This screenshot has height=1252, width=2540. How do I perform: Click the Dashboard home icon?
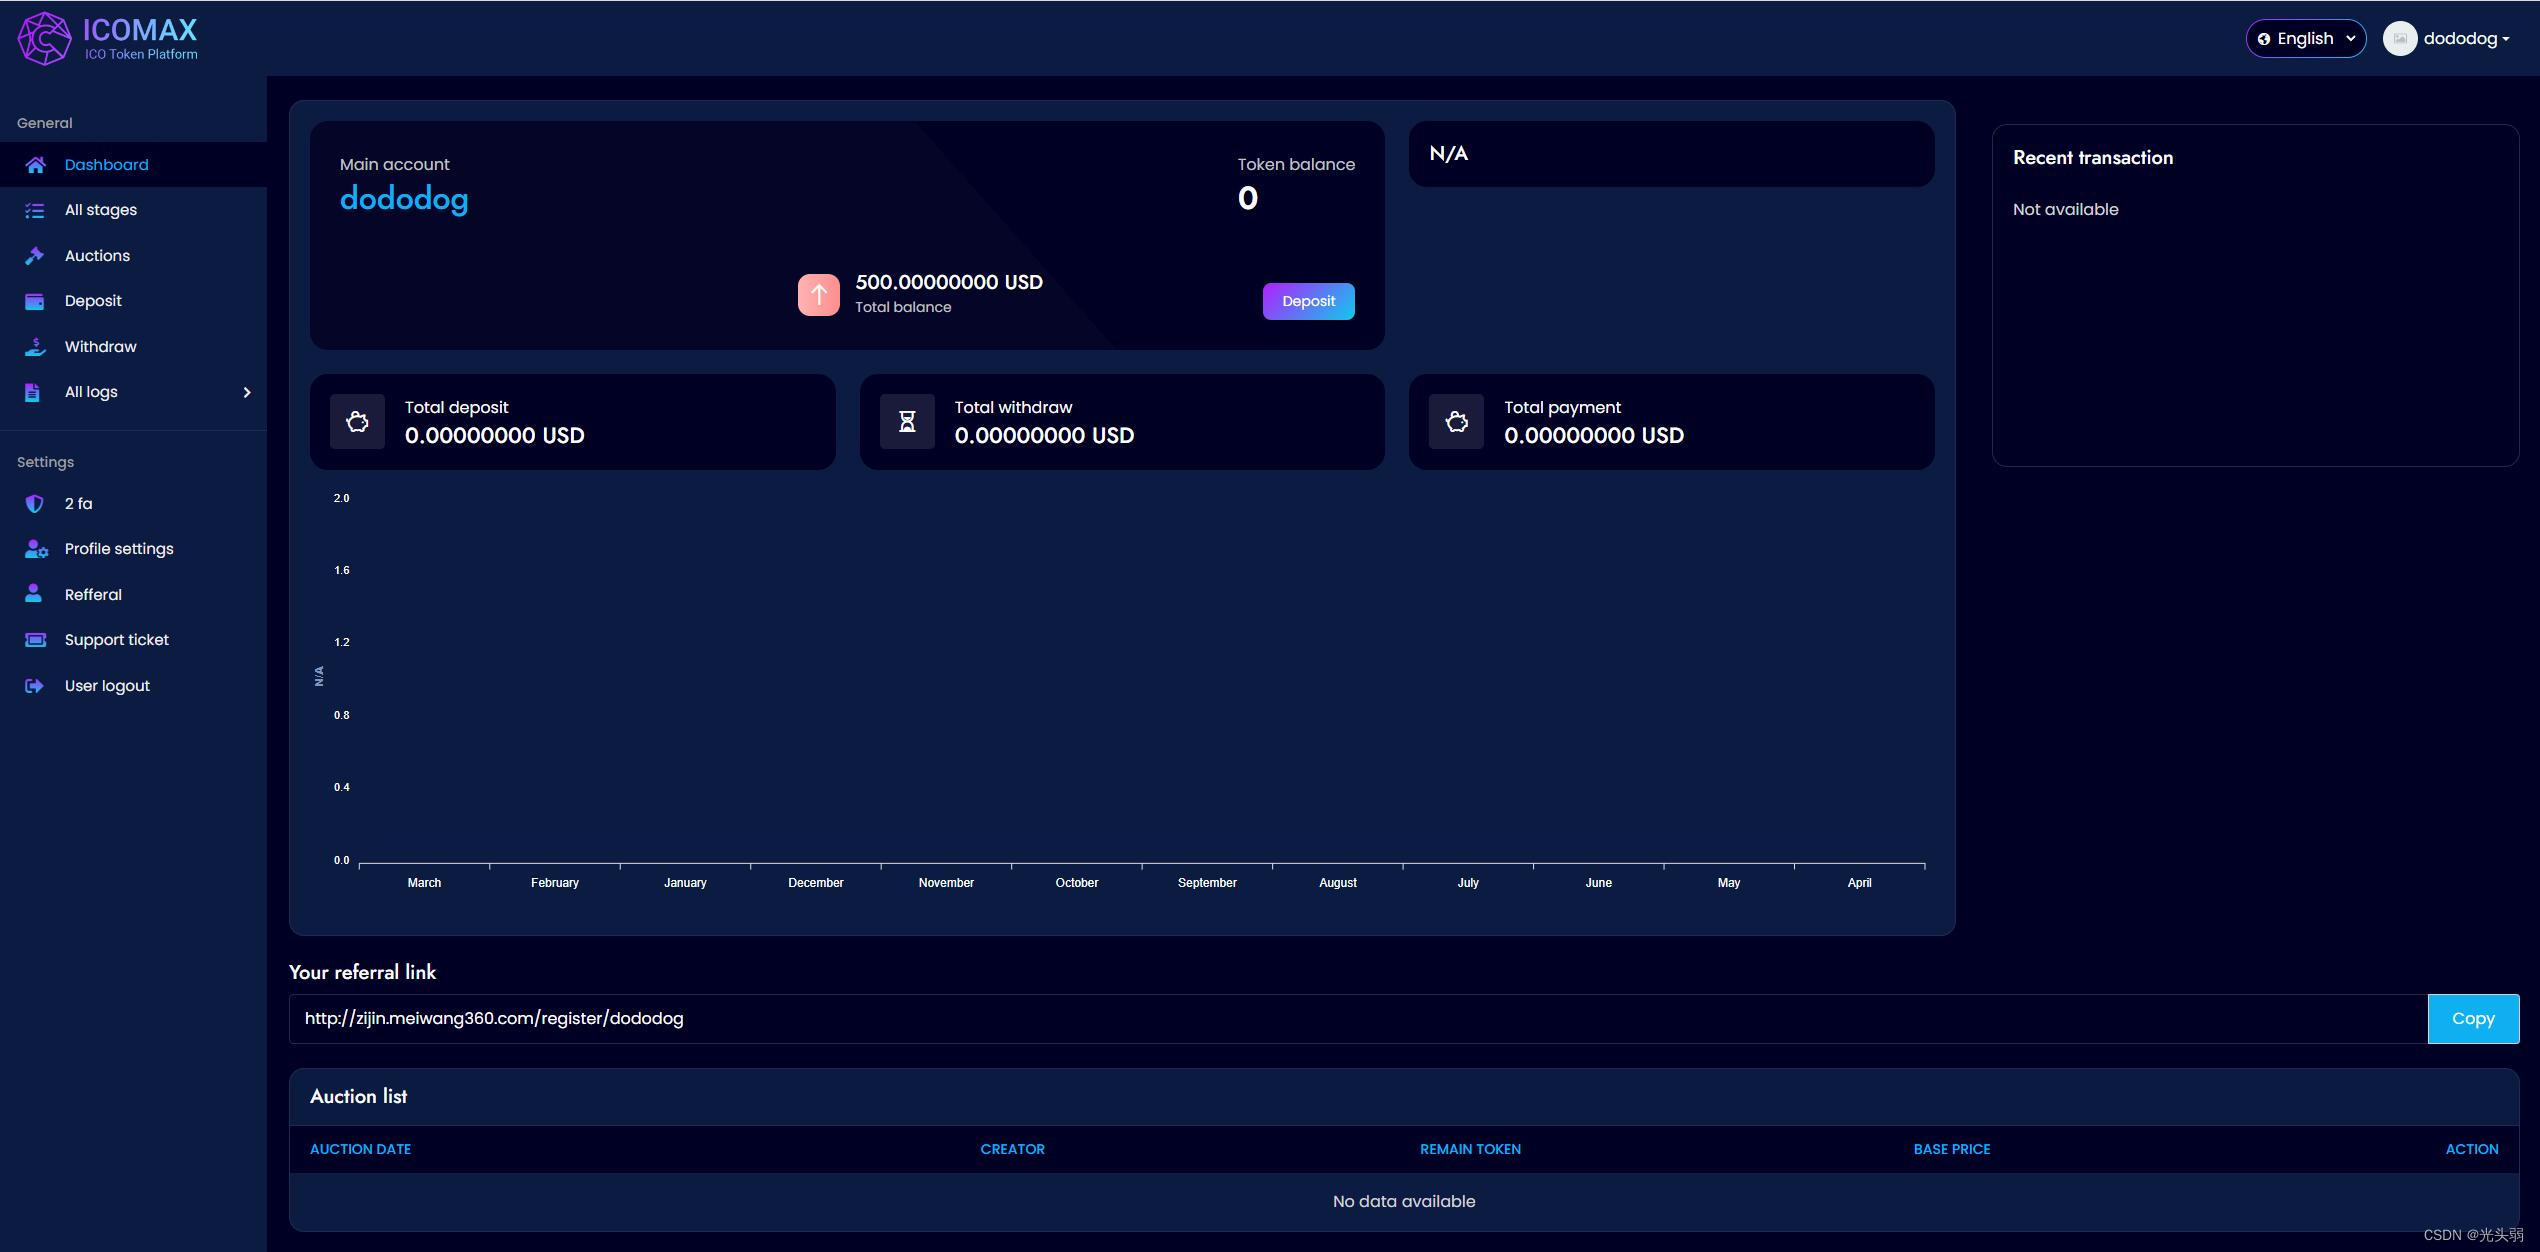pos(35,165)
